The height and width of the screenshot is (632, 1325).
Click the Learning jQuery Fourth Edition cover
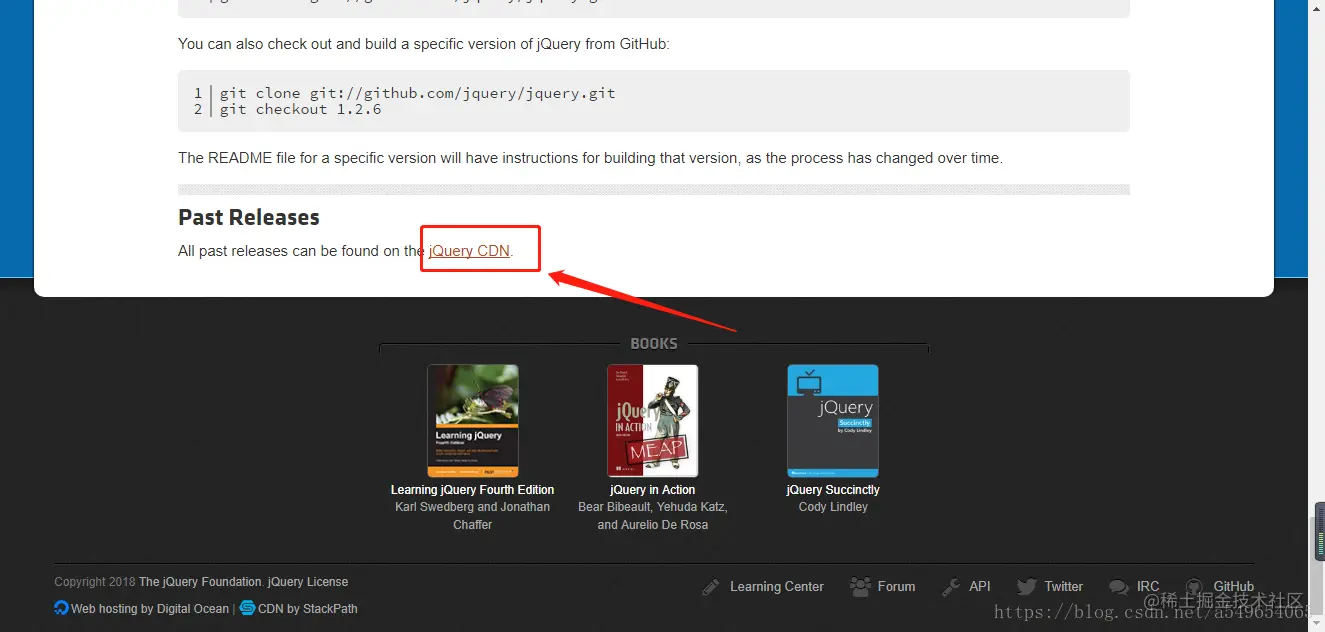(473, 421)
